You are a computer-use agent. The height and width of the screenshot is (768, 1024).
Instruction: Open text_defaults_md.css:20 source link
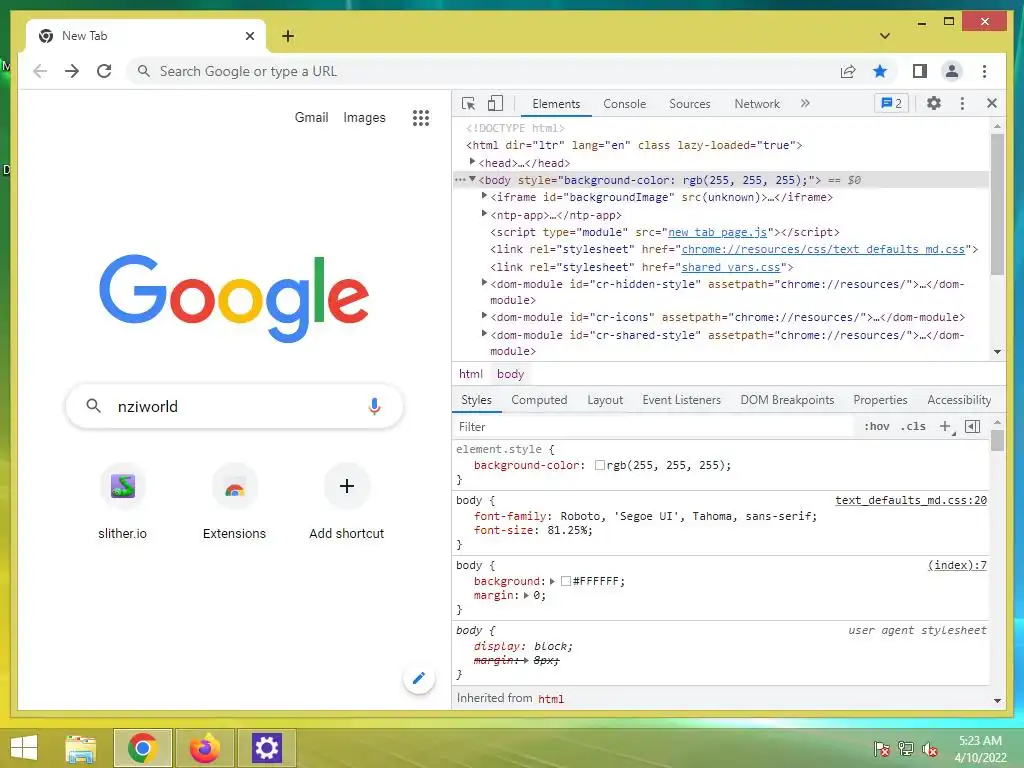tap(911, 500)
